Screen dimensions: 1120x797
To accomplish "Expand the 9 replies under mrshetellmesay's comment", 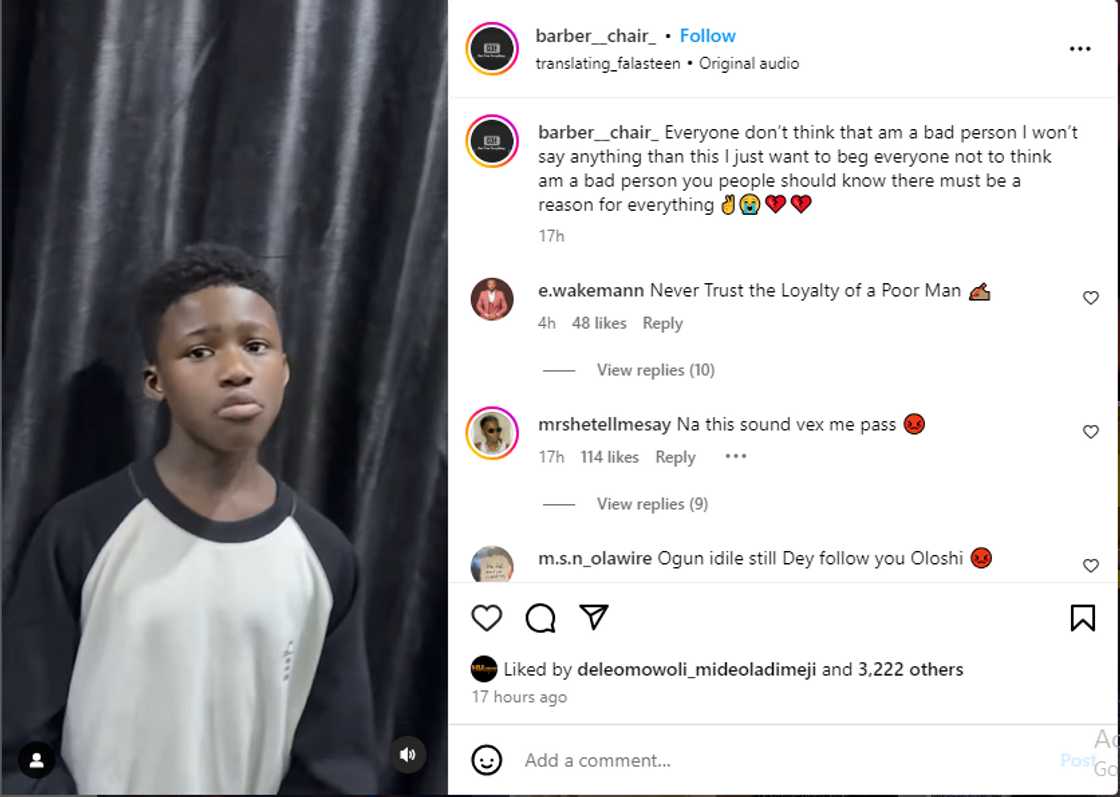I will point(652,504).
